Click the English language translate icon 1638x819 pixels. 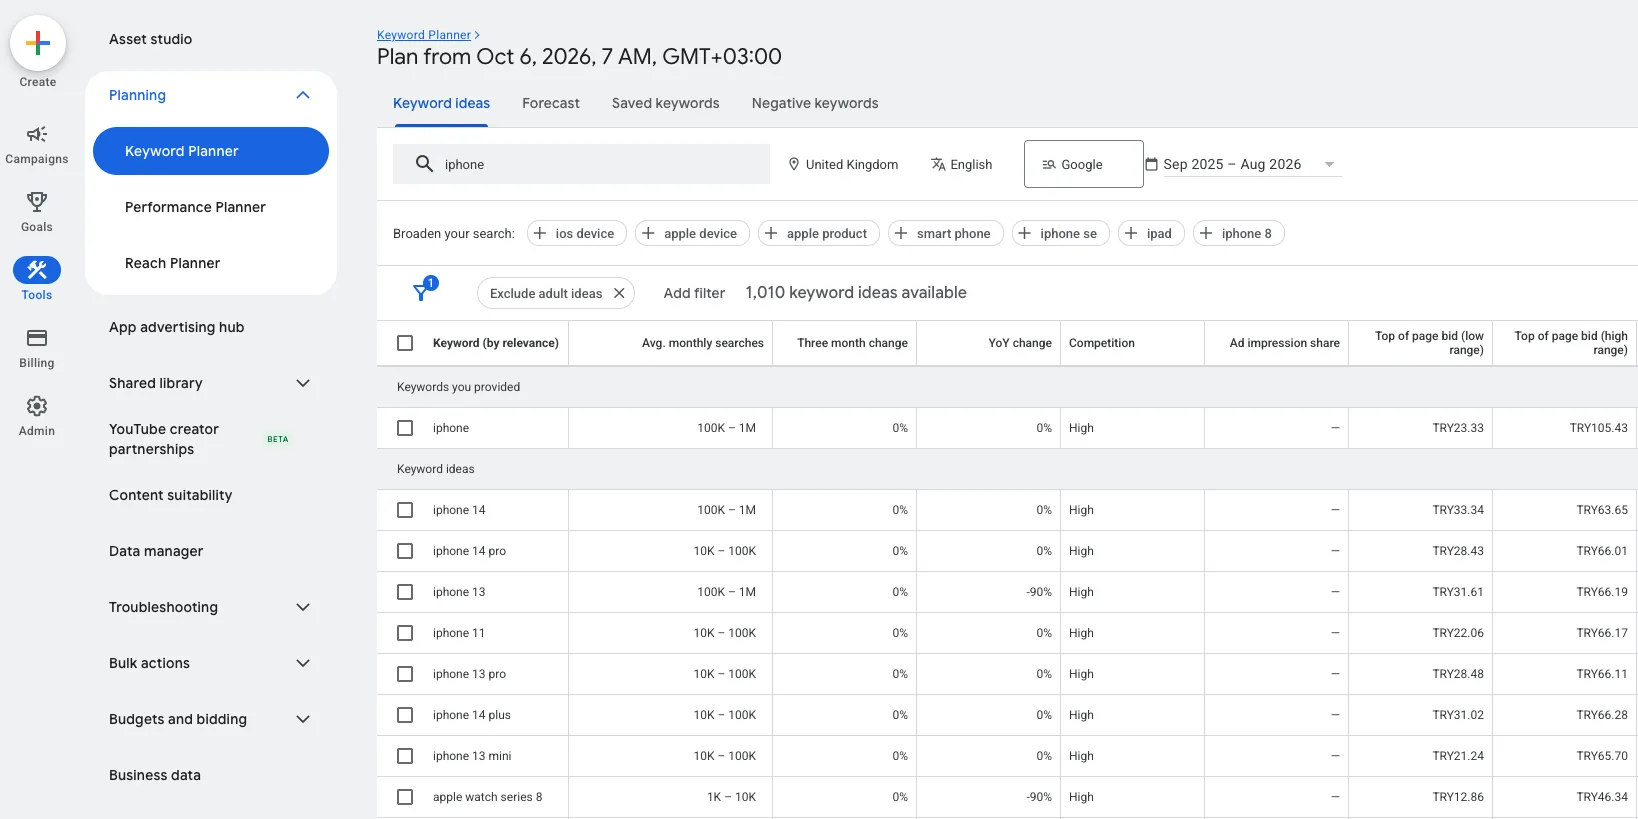pos(938,164)
